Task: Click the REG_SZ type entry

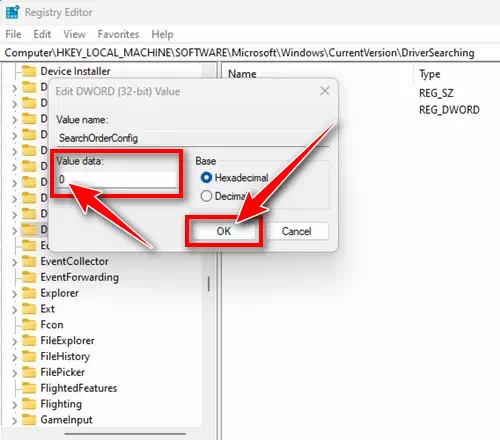Action: (x=436, y=93)
